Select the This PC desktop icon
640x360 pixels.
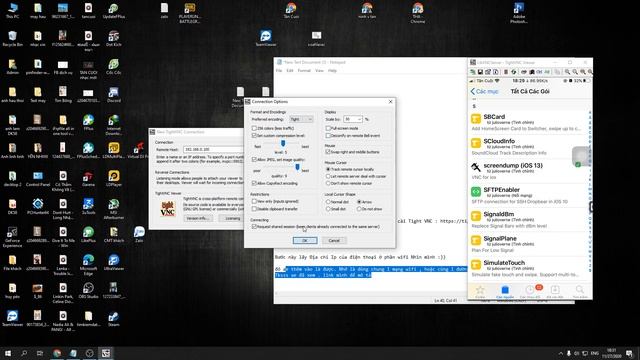point(12,11)
